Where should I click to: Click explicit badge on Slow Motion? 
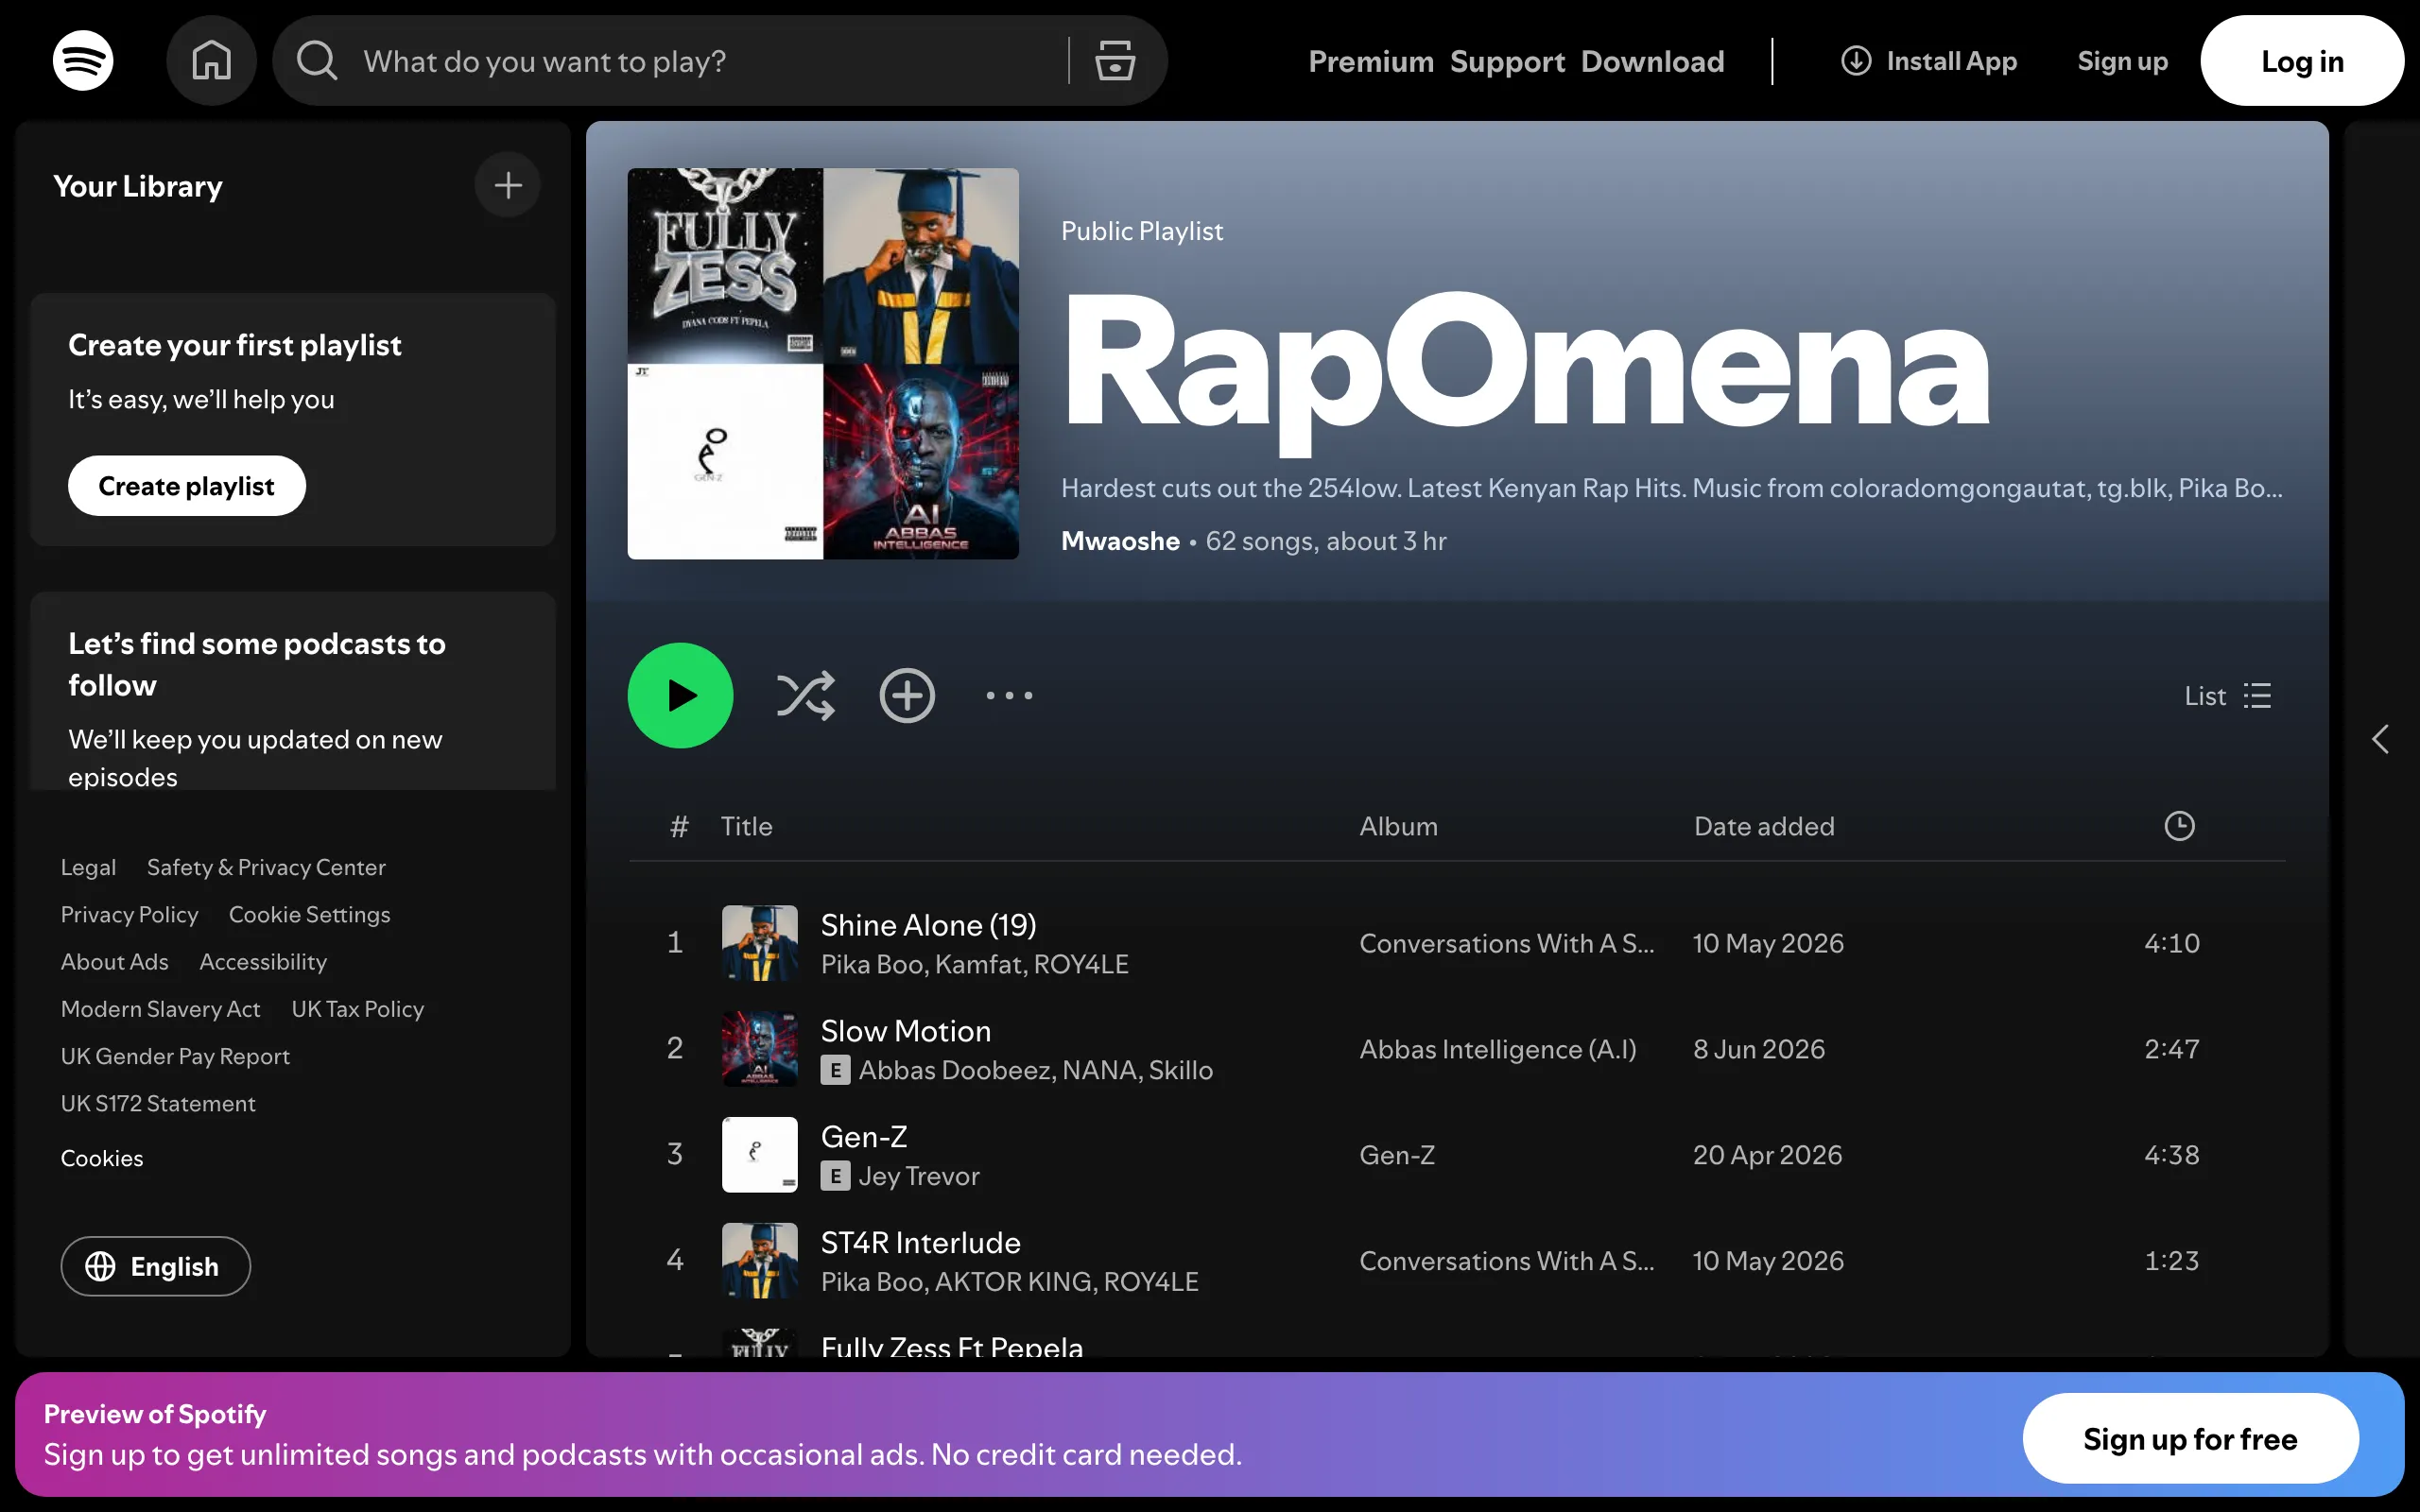tap(835, 1070)
